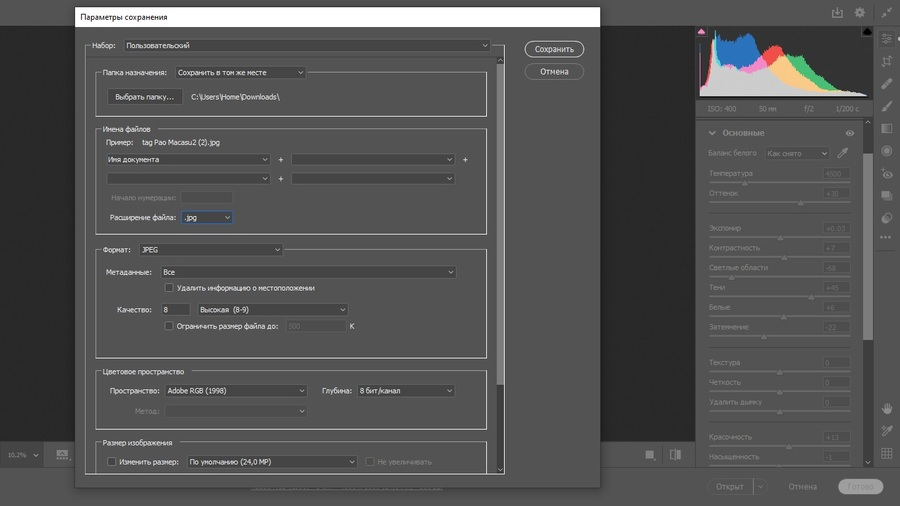
Task: Toggle visibility eye of Основные panel
Action: point(849,133)
